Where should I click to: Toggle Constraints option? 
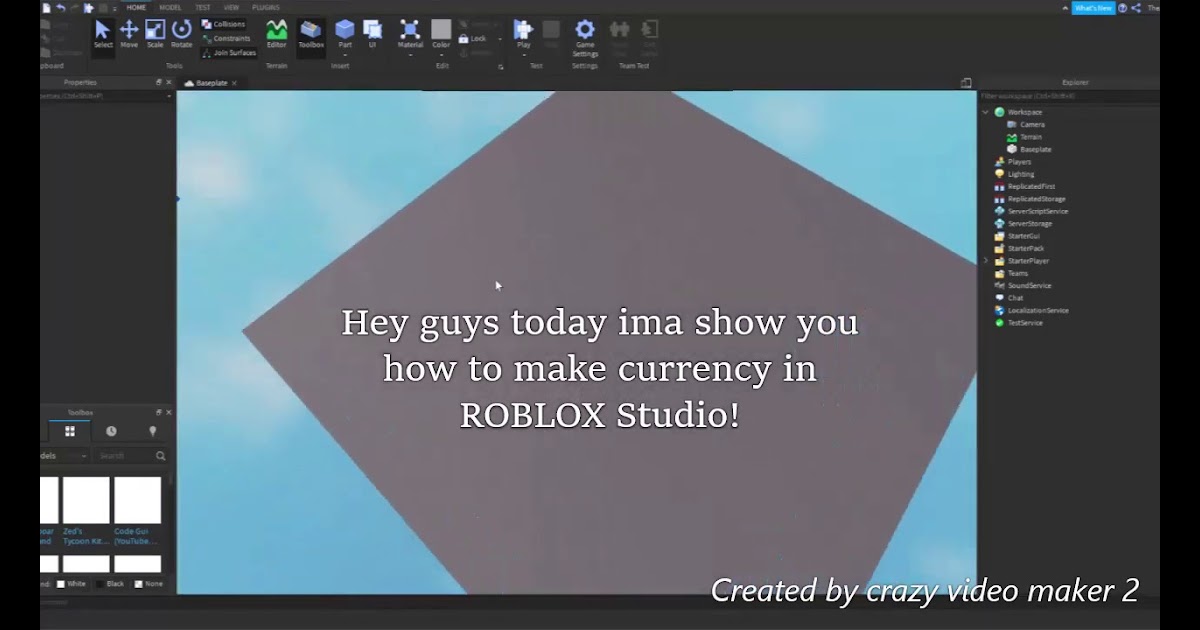click(226, 38)
